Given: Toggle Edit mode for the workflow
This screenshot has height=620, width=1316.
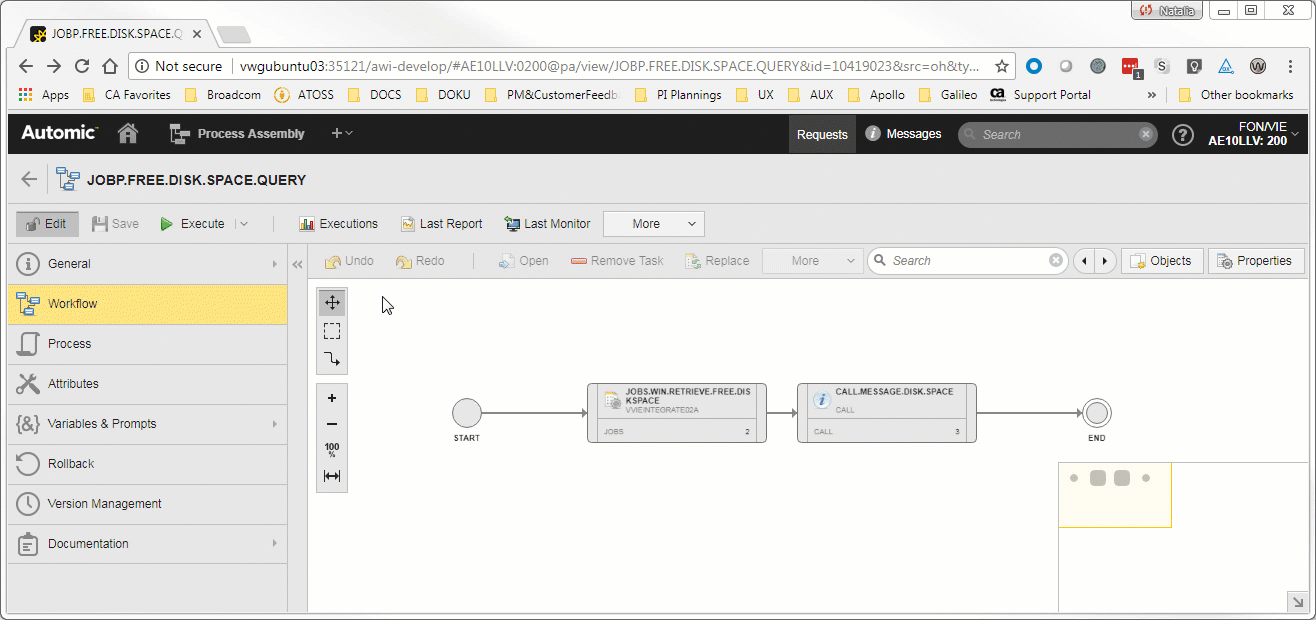Looking at the screenshot, I should [47, 224].
